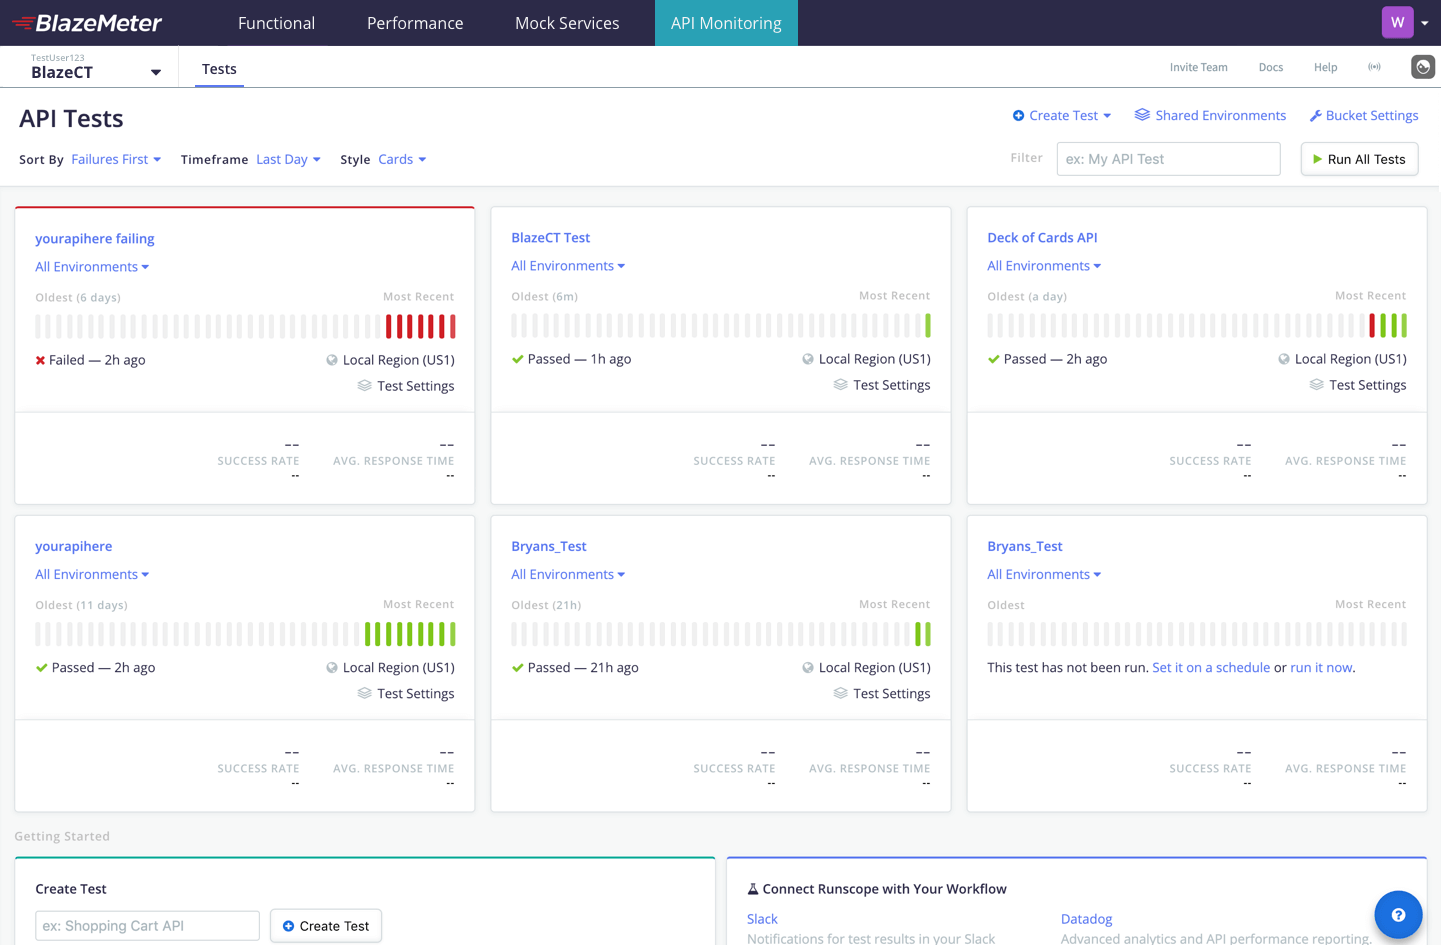Switch to the Functional tab
This screenshot has width=1441, height=945.
click(276, 23)
